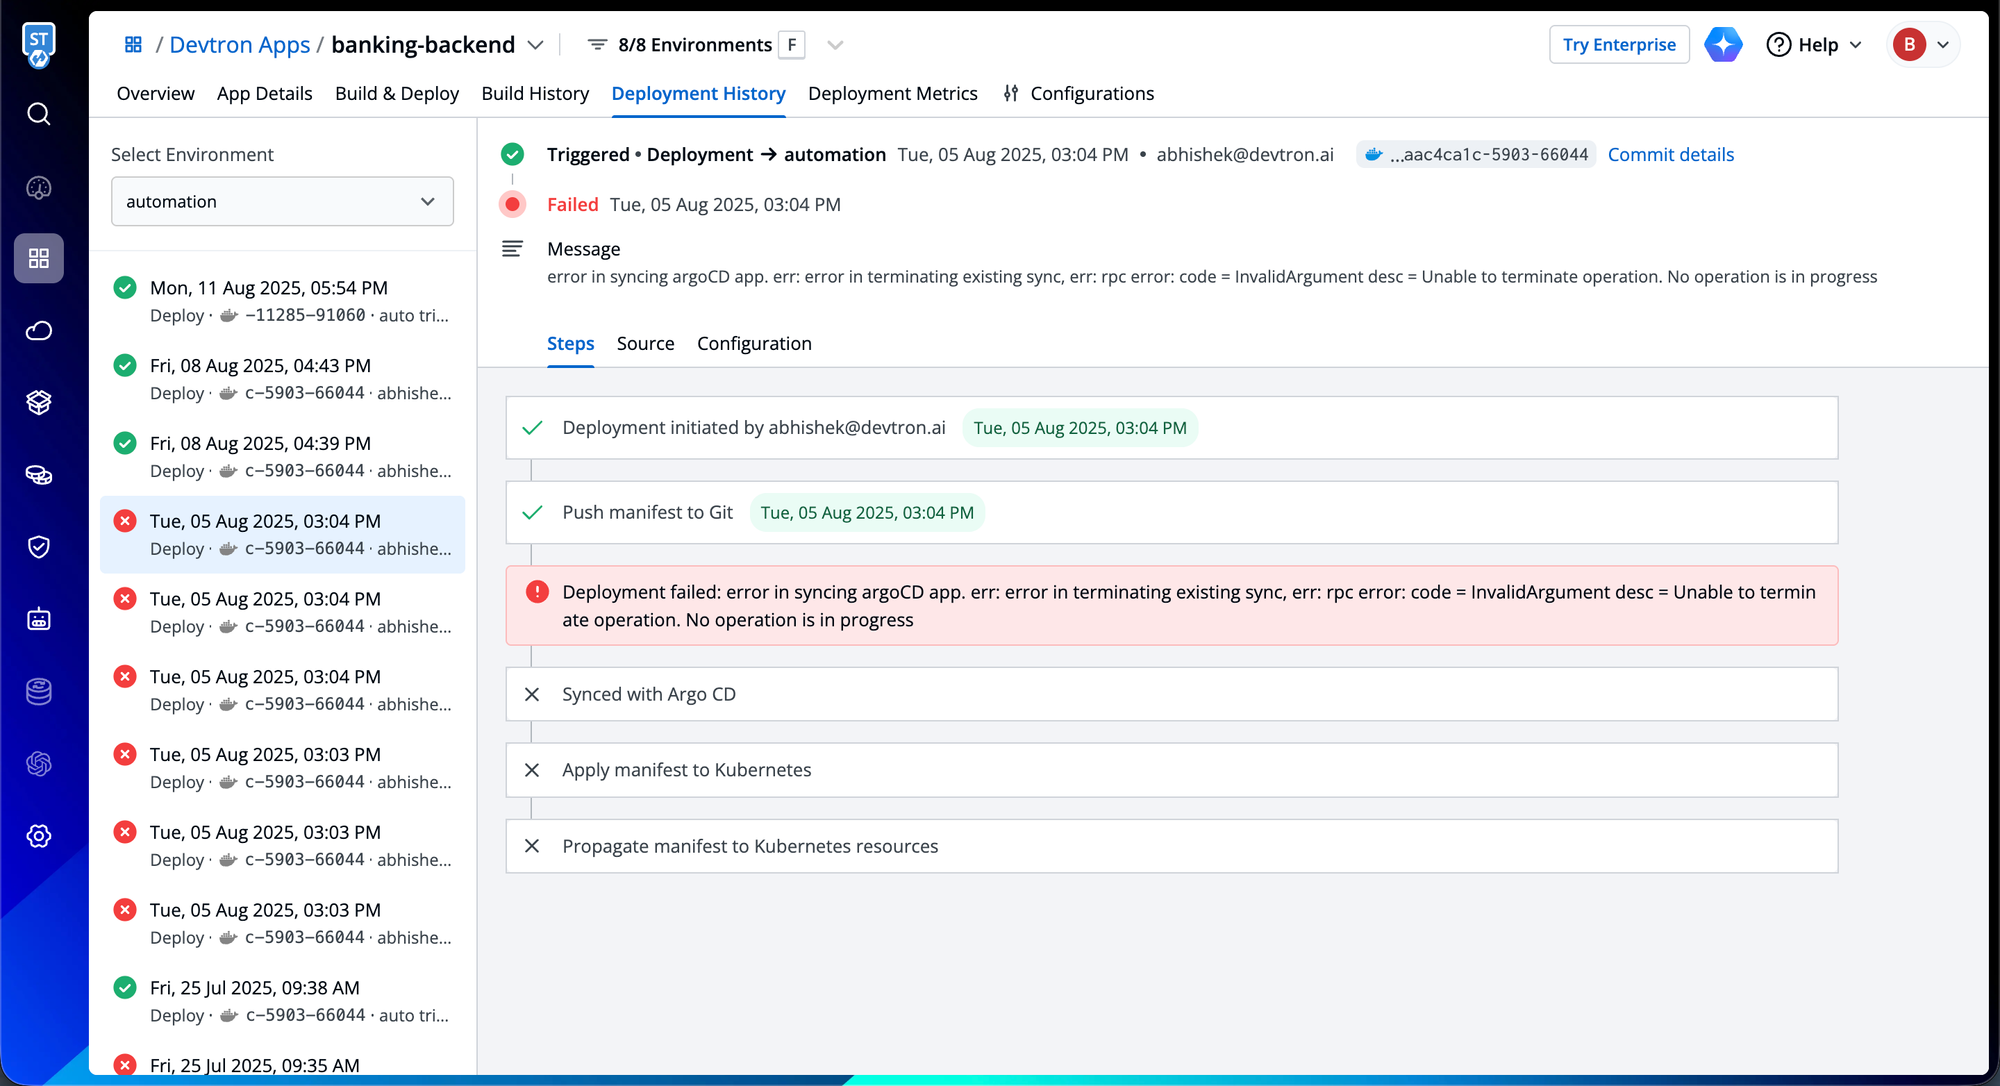Image resolution: width=2000 pixels, height=1086 pixels.
Task: Click the Devtron Apps breadcrumb link
Action: 240,45
